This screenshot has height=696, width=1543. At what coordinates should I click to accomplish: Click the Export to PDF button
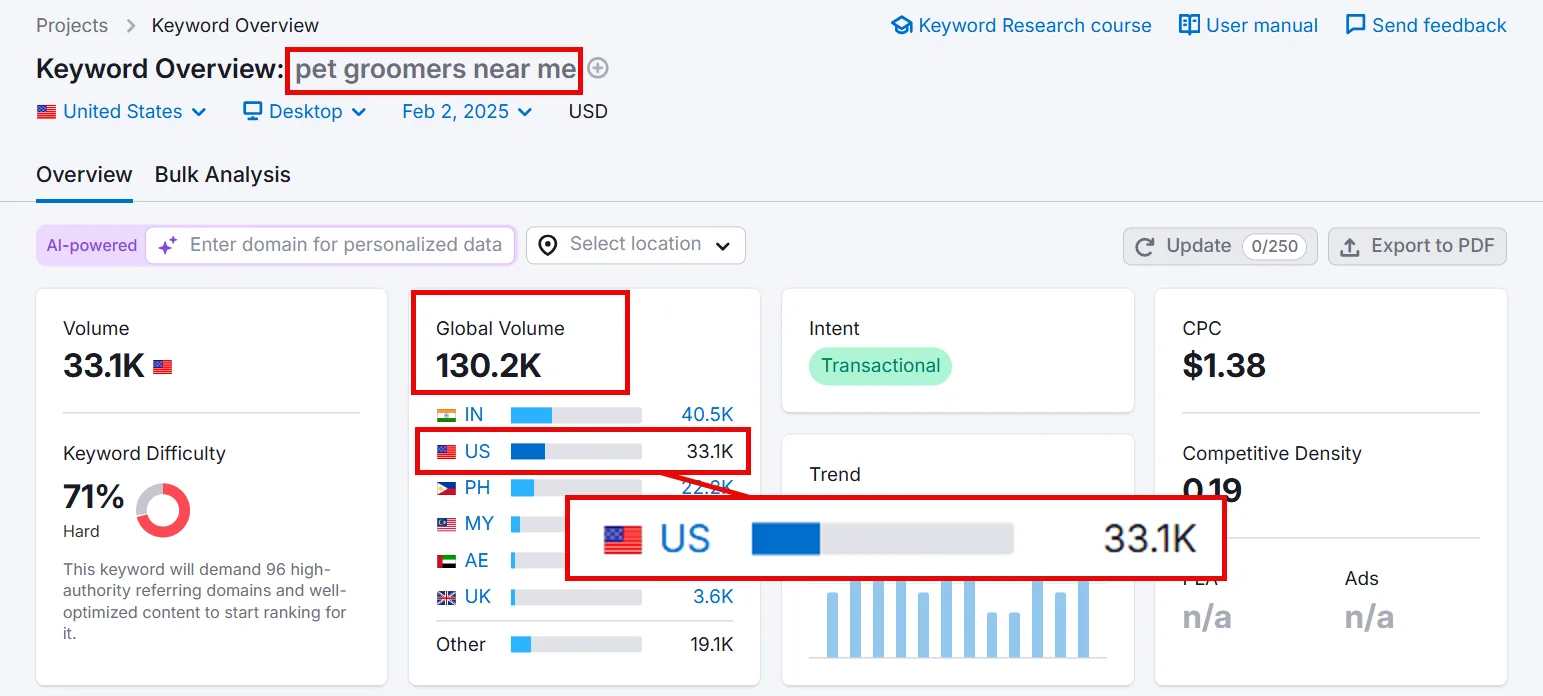(1417, 246)
